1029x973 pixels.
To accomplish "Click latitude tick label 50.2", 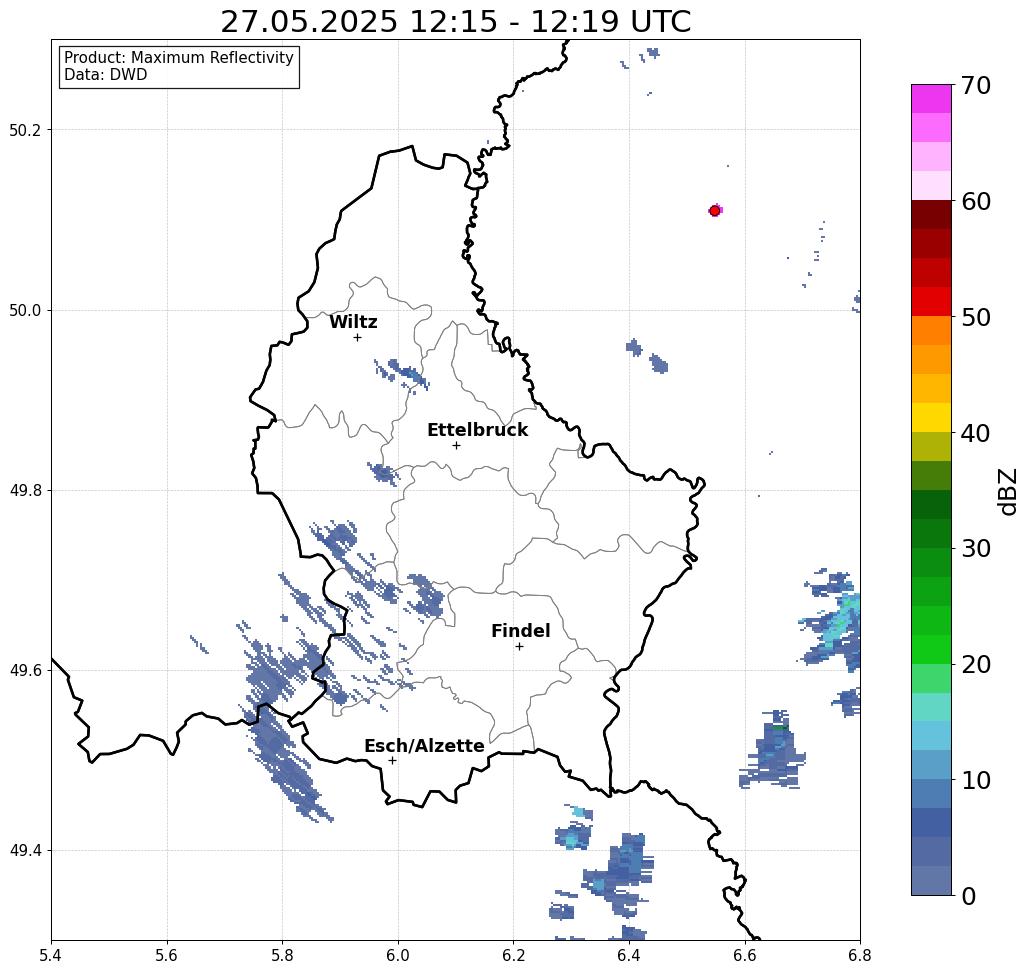I will pyautogui.click(x=25, y=131).
